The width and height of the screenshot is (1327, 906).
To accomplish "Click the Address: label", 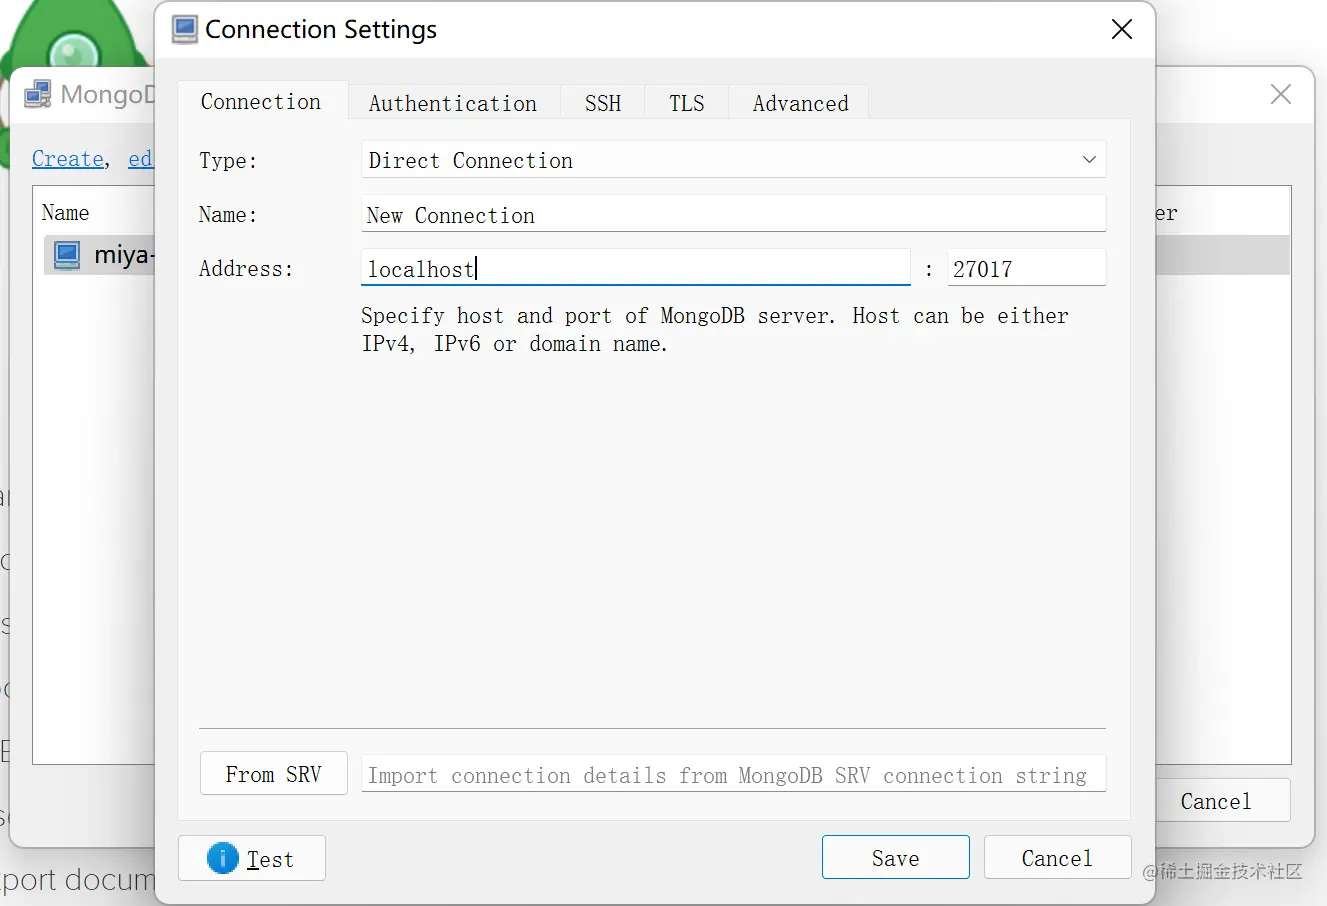I will pyautogui.click(x=246, y=269).
